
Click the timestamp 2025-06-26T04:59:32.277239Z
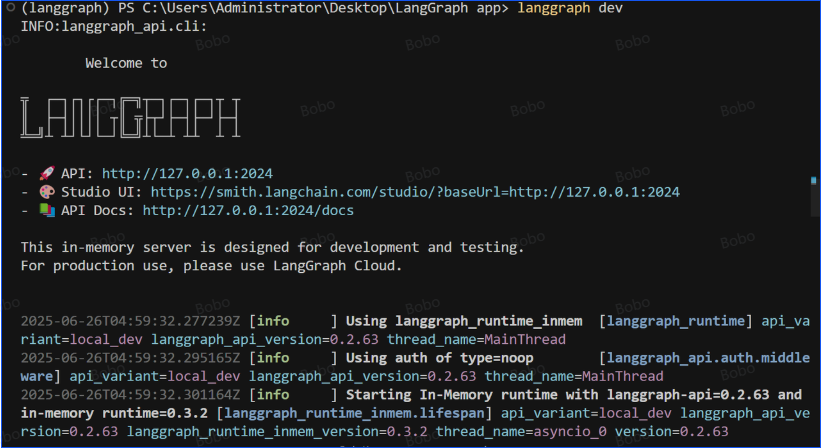pos(130,321)
